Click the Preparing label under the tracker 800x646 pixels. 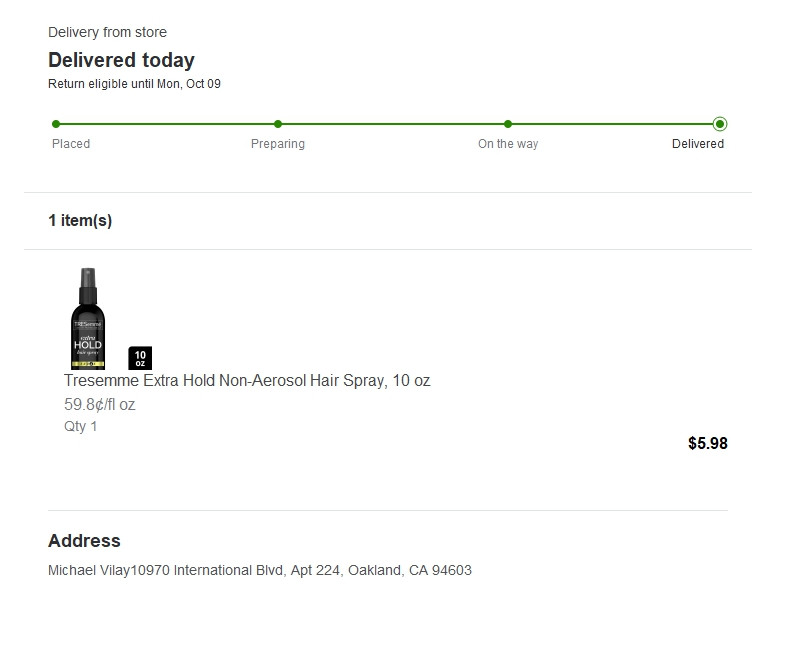point(278,144)
